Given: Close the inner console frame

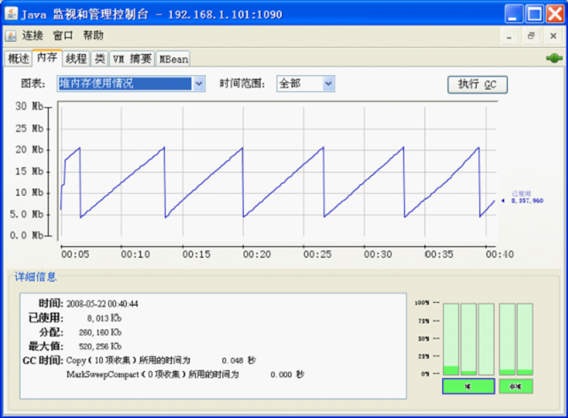Looking at the screenshot, I should 553,36.
